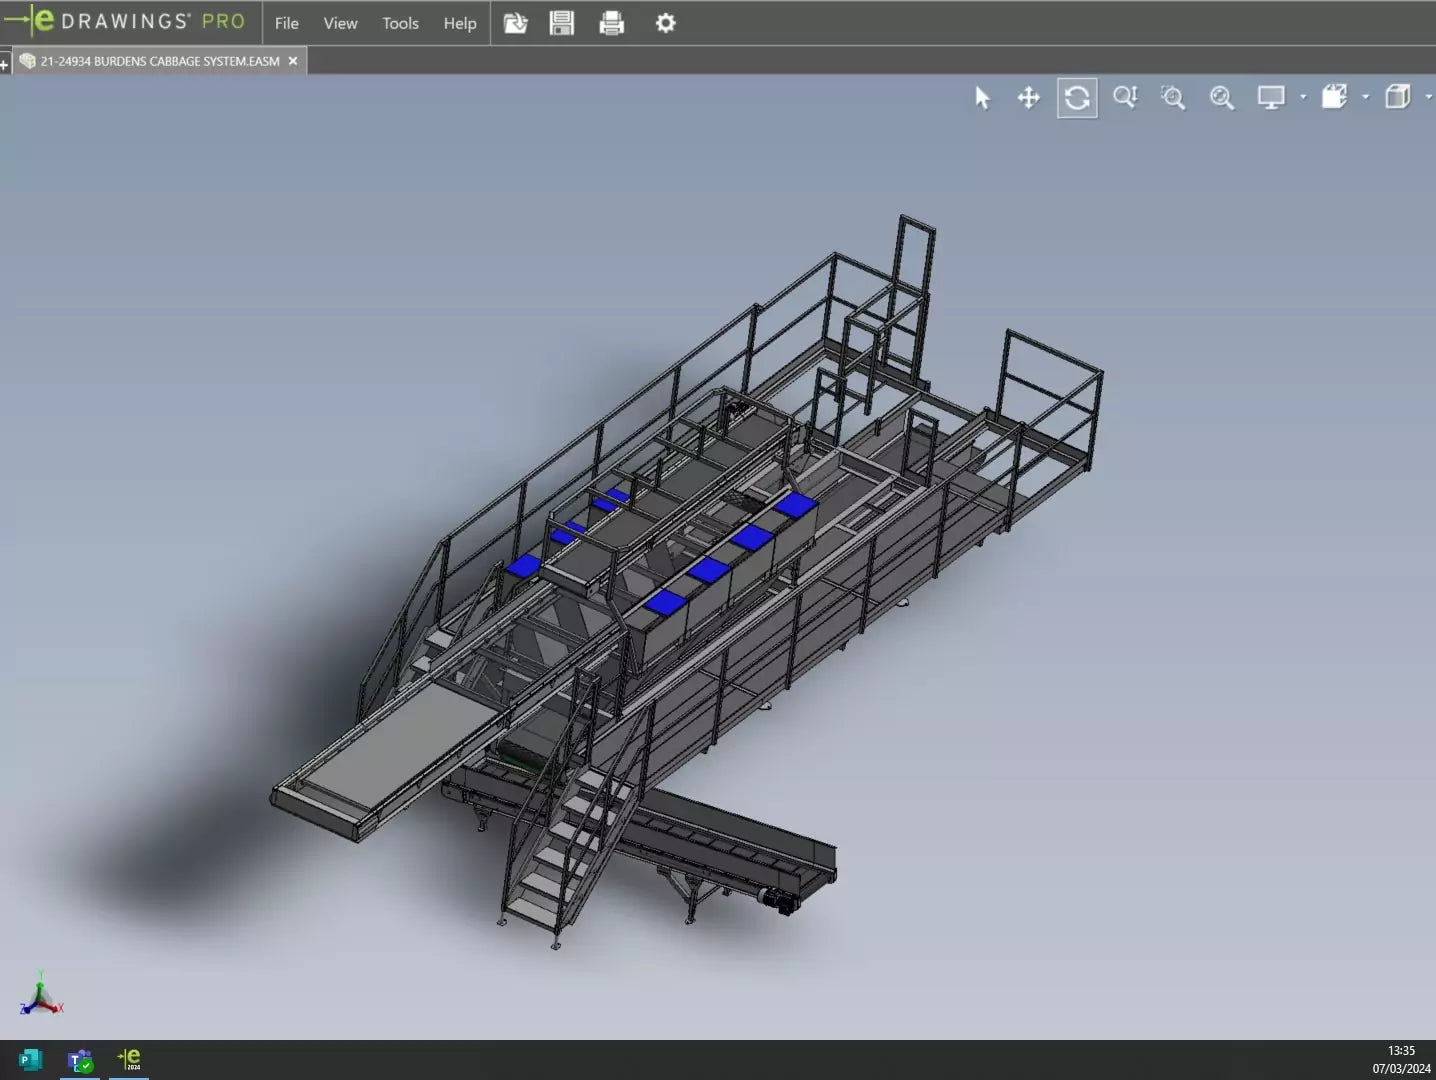Pick the Zoom to Area tool
The height and width of the screenshot is (1080, 1436).
coord(1173,98)
